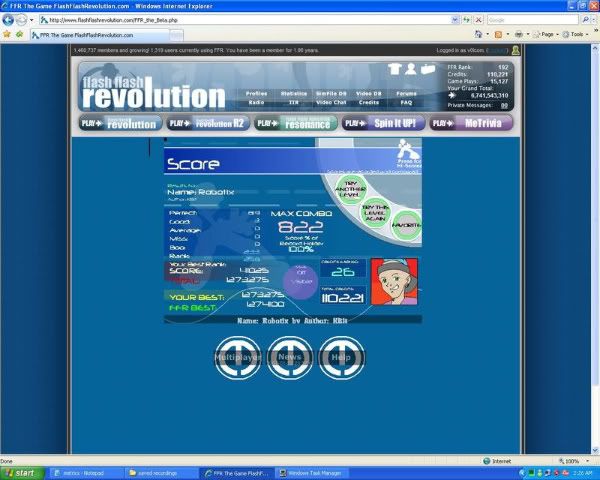Click the cartoon avatar thumbnail

[394, 281]
